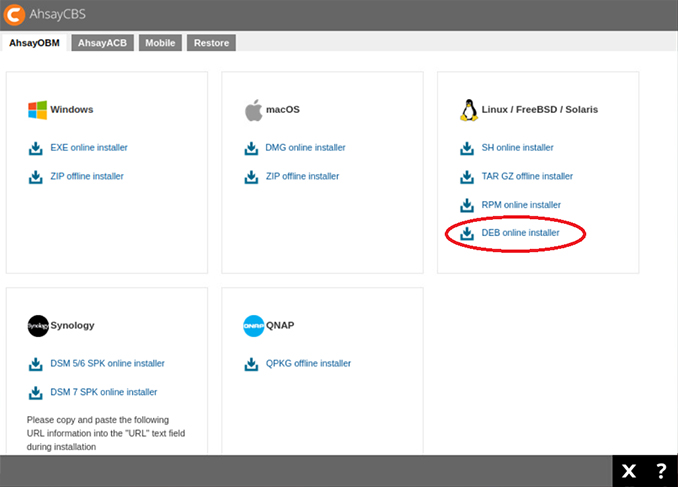Open the DSM 7 SPK online installer link
This screenshot has height=487, width=678.
(104, 392)
